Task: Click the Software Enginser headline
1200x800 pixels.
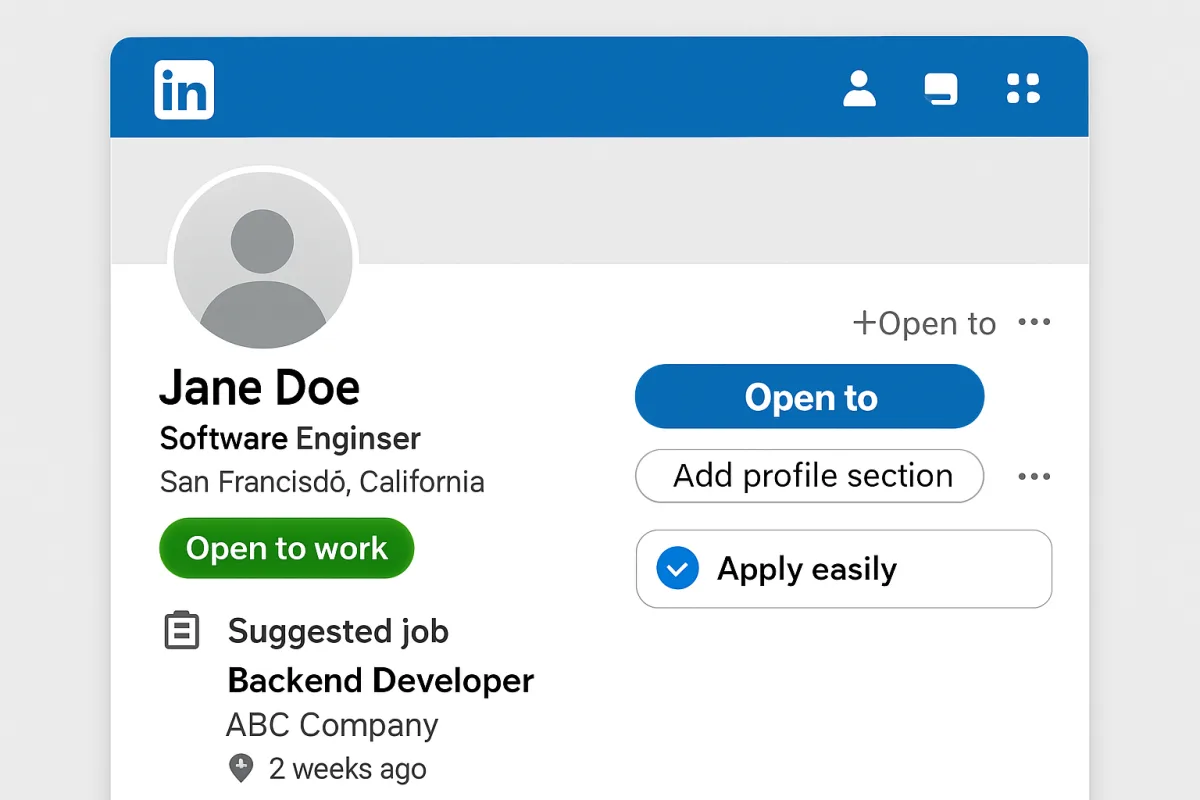Action: (290, 438)
